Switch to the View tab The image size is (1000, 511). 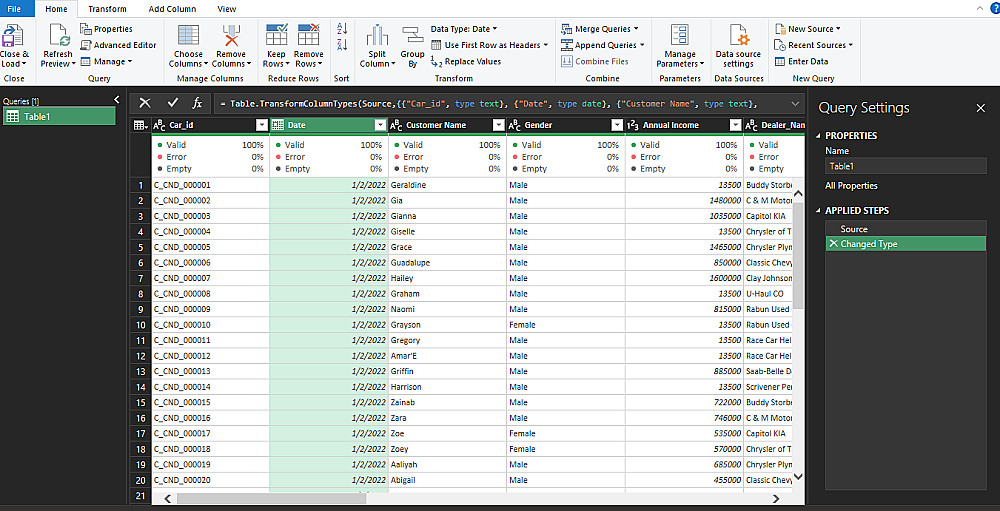[x=226, y=9]
